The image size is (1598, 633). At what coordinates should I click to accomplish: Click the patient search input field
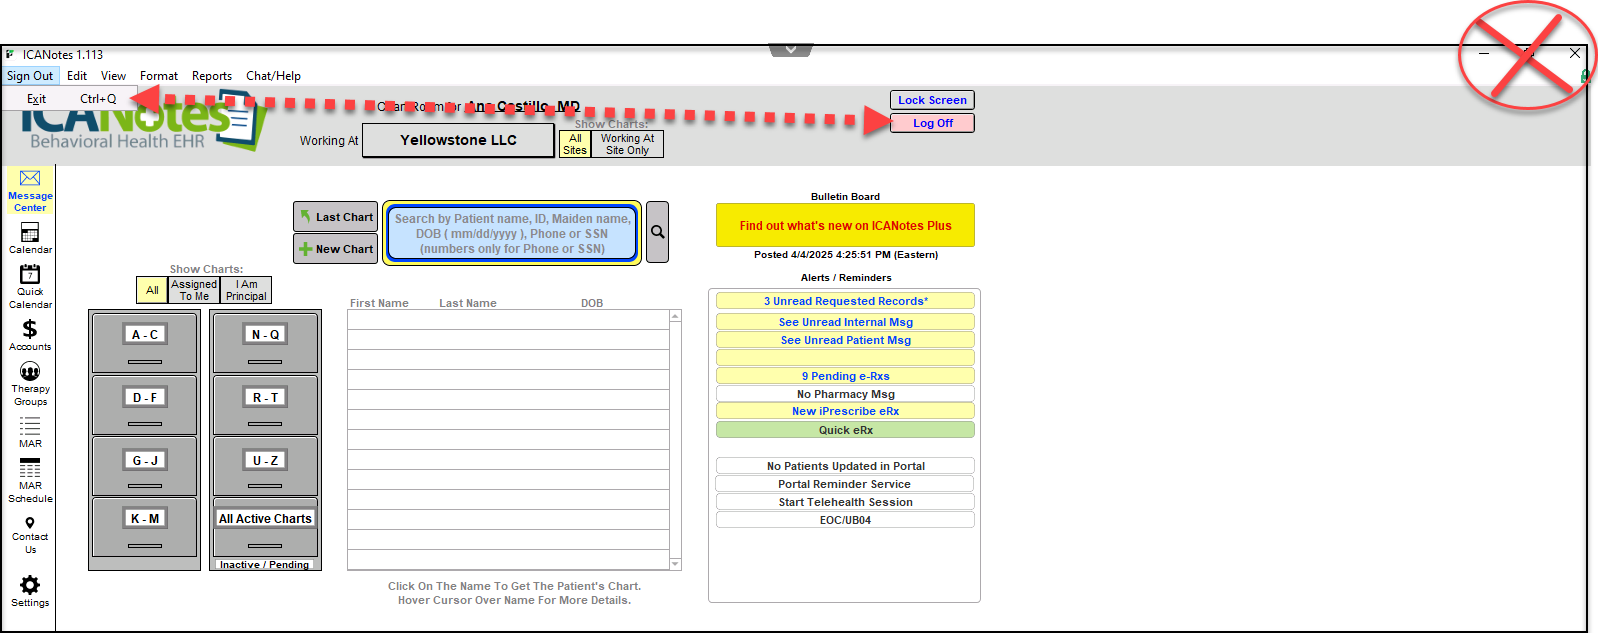click(x=512, y=233)
